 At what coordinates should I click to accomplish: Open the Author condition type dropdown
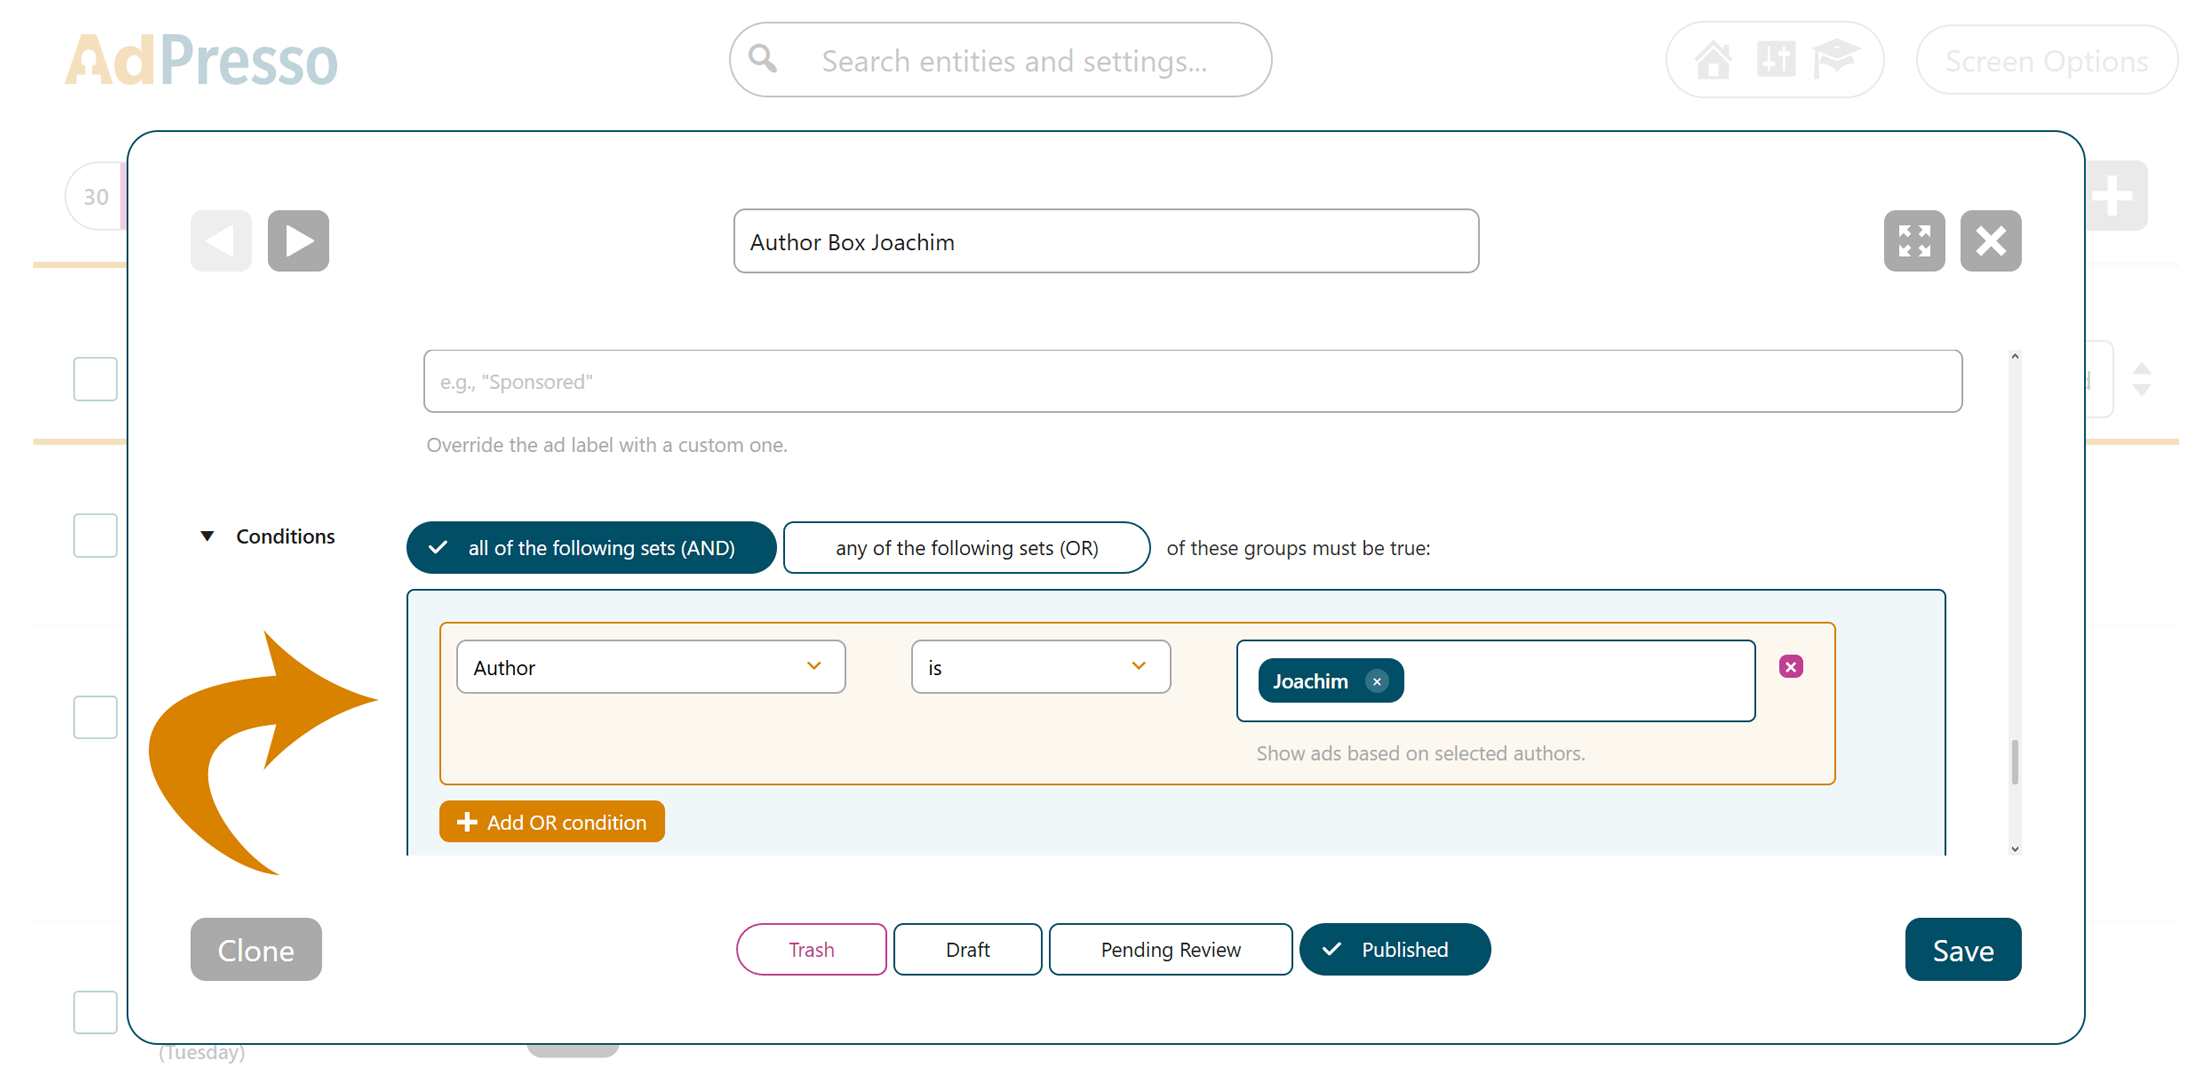[x=650, y=667]
